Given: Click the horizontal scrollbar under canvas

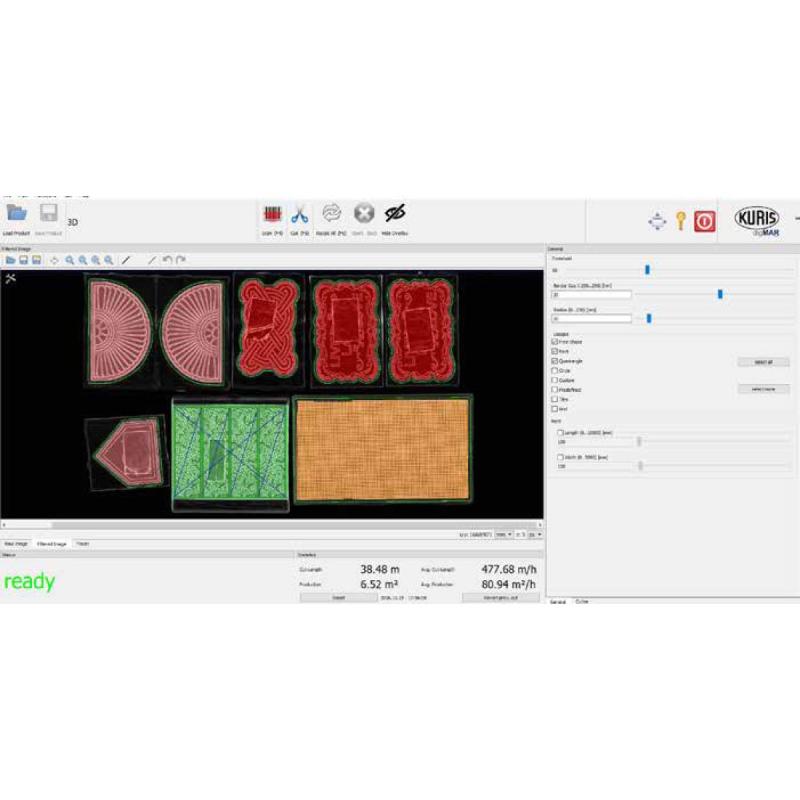Looking at the screenshot, I should coord(270,524).
